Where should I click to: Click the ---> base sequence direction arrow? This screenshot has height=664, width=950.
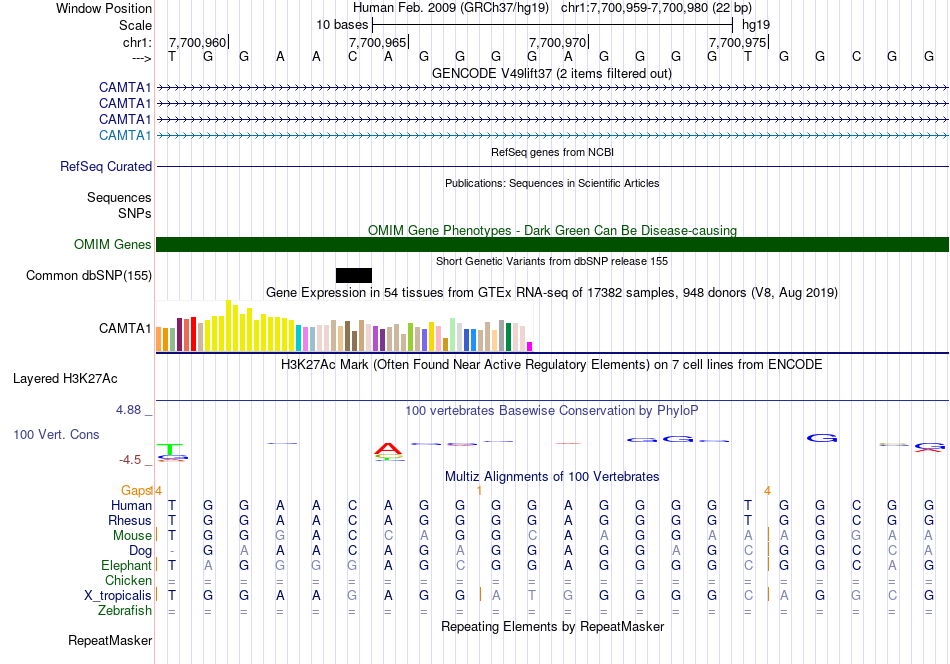(141, 58)
